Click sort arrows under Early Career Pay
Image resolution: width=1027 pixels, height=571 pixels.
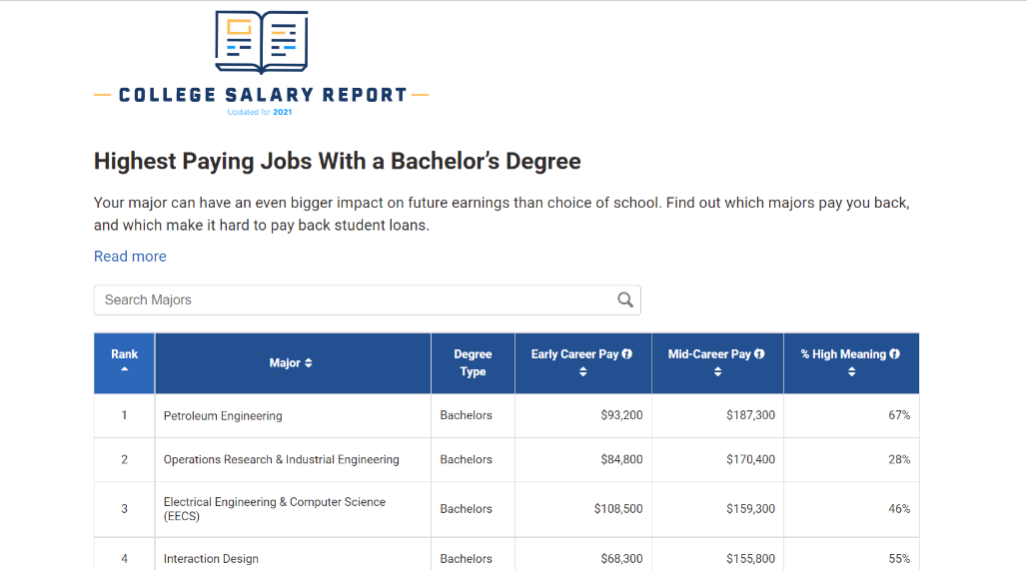(583, 372)
